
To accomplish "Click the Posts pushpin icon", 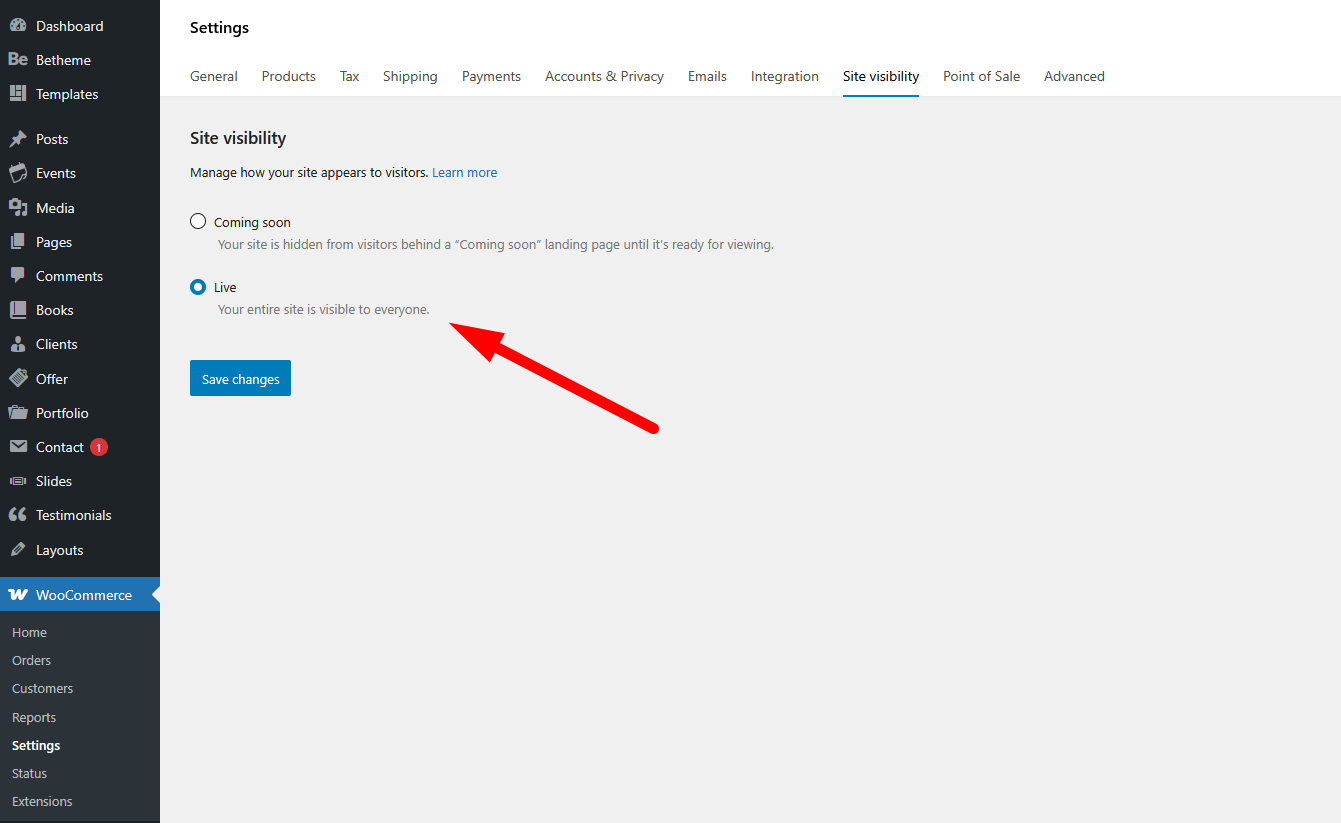I will 18,139.
